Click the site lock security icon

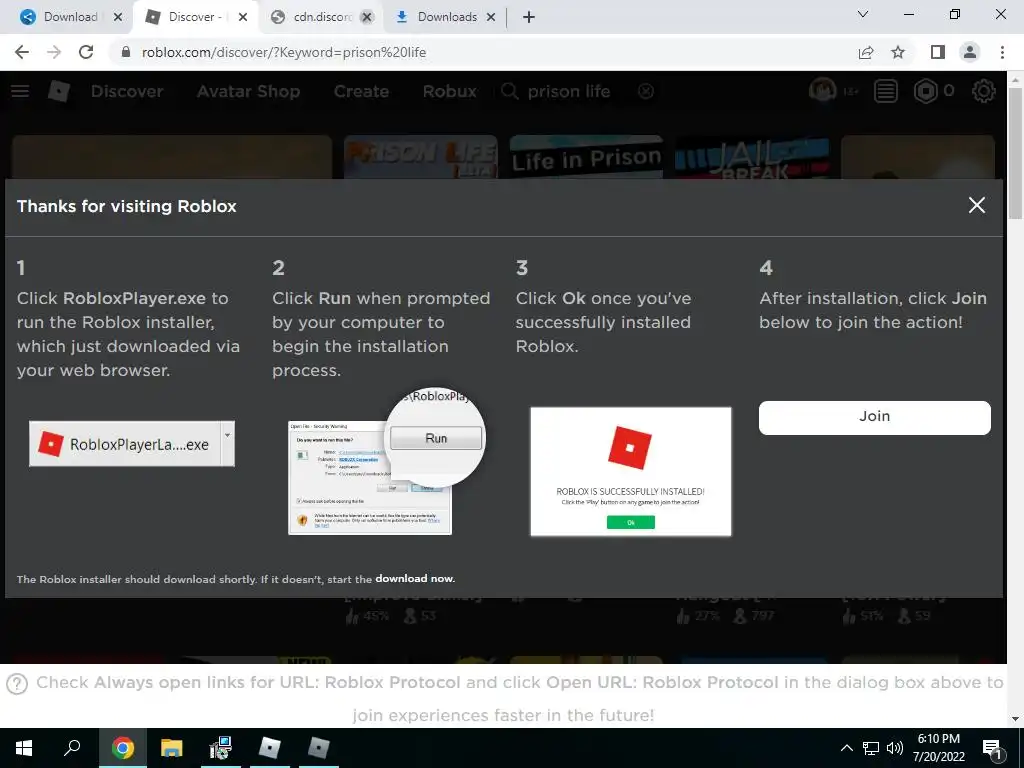126,52
